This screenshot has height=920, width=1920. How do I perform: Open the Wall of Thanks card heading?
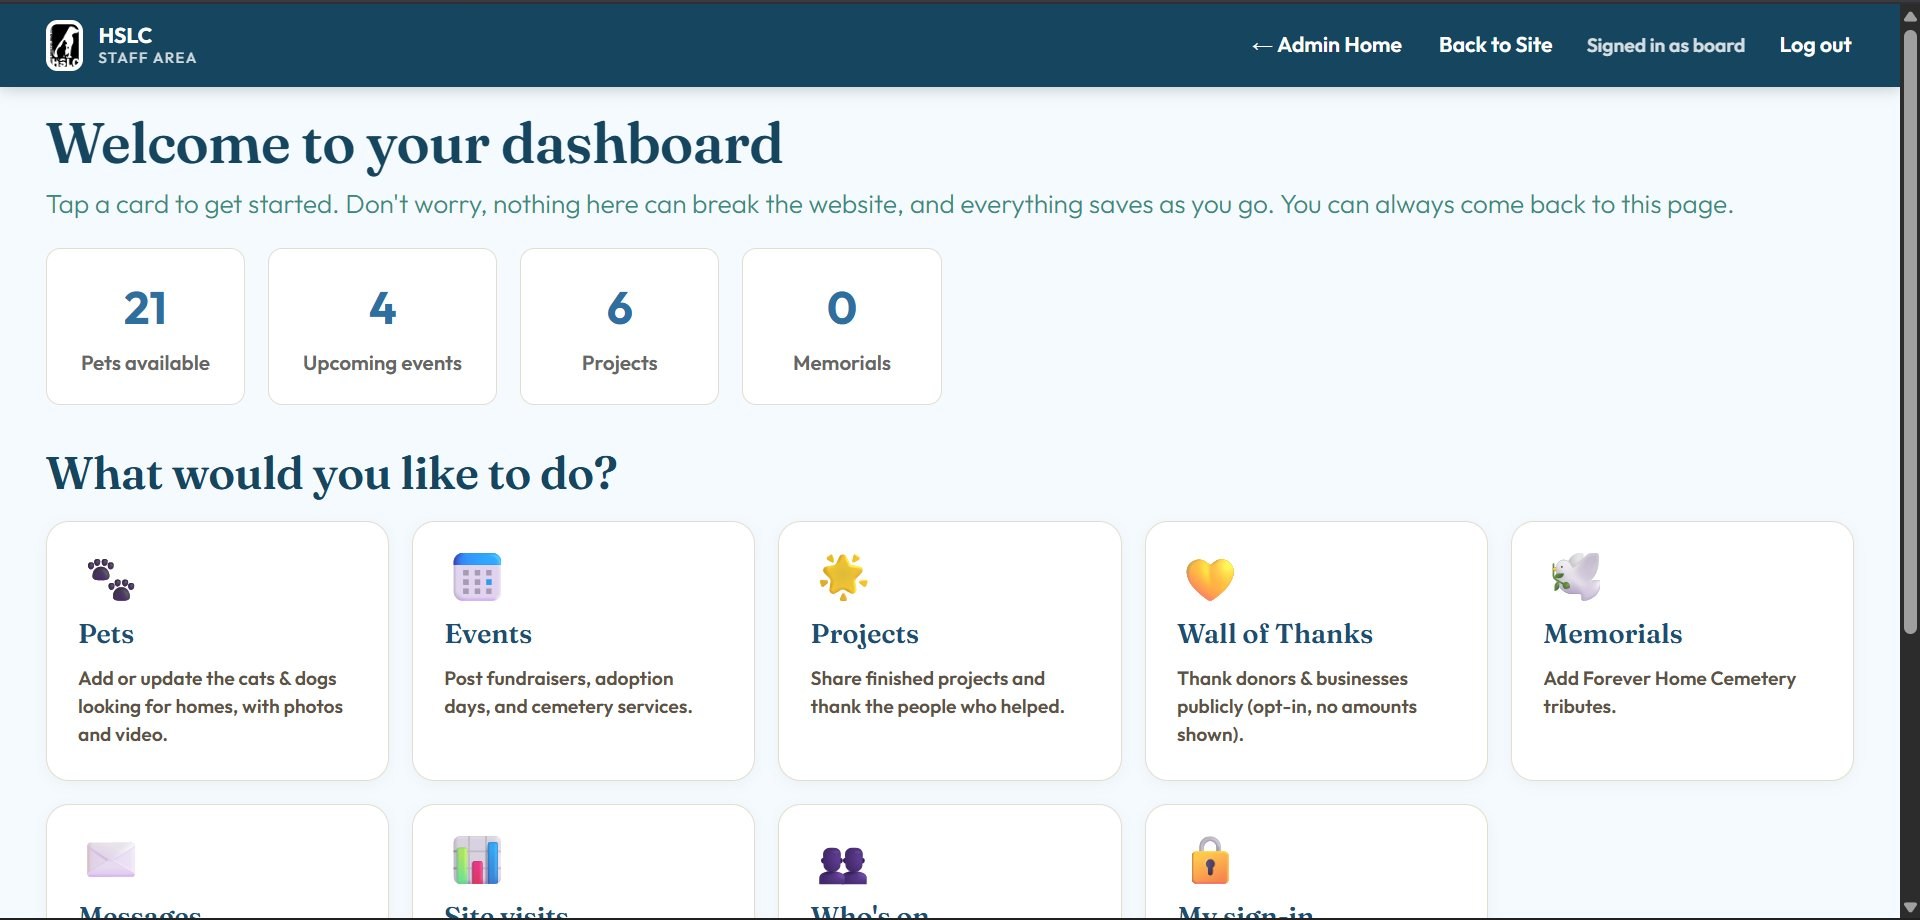coord(1275,634)
